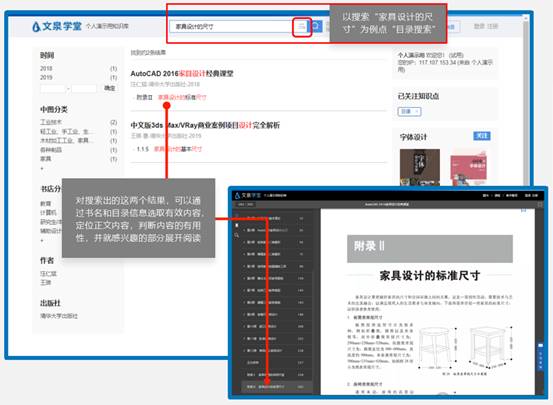Open the dark font design book cover
The image size is (553, 405).
[x=420, y=167]
